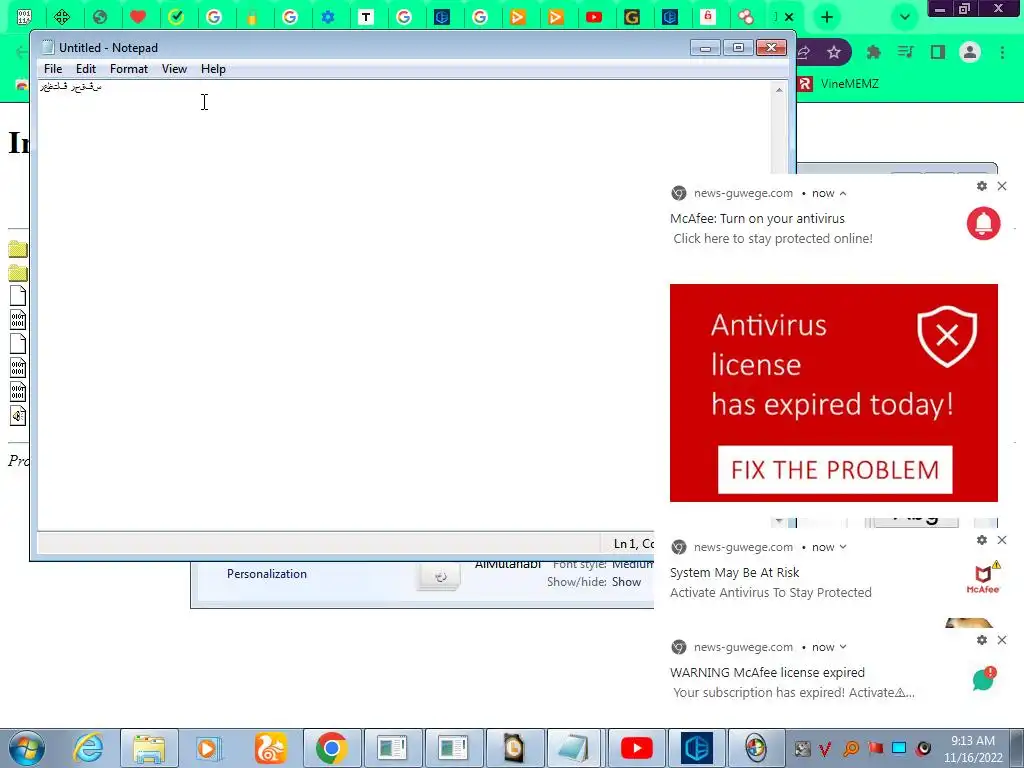Image resolution: width=1024 pixels, height=768 pixels.
Task: Switch to the first binary-icon Chrome tab
Action: [x=24, y=17]
